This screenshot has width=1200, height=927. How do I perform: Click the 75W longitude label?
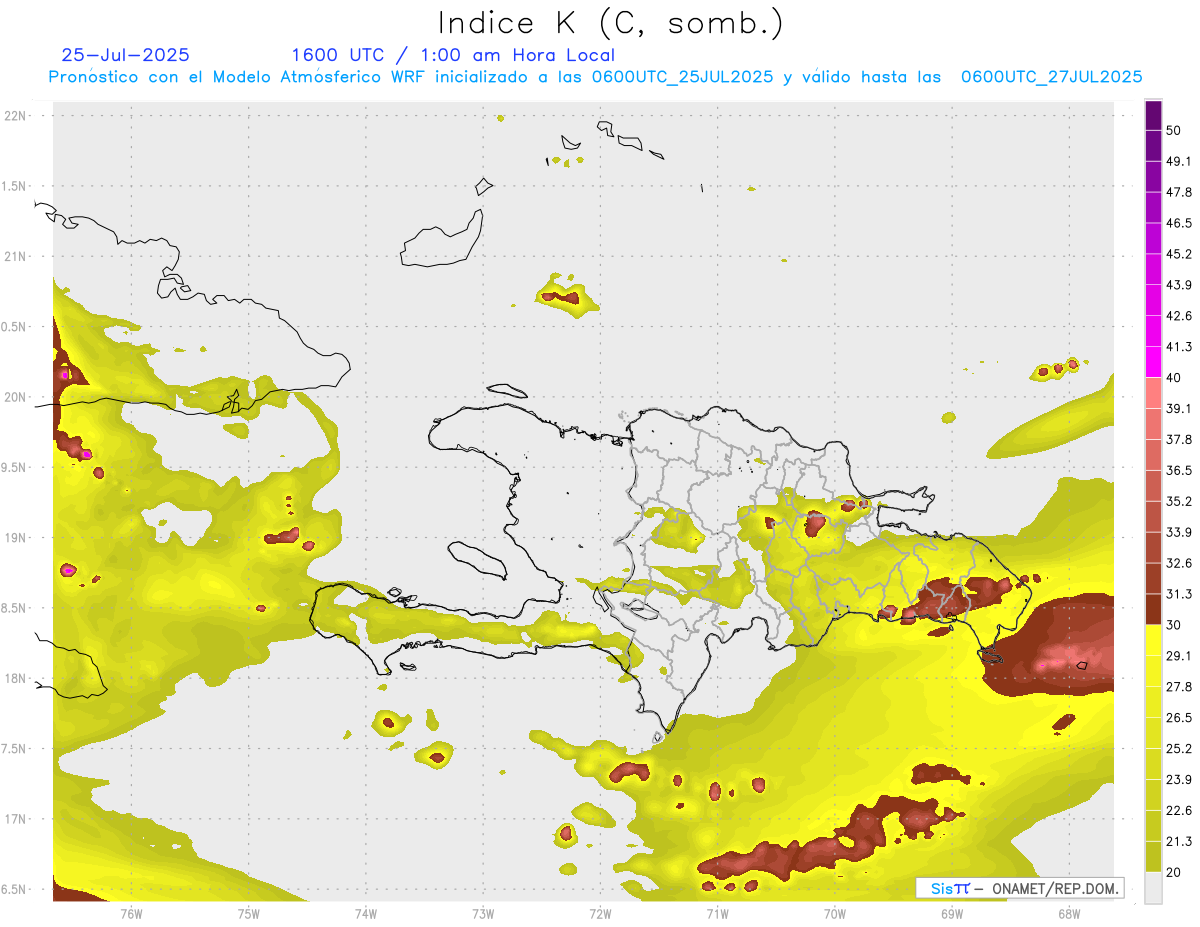click(249, 914)
